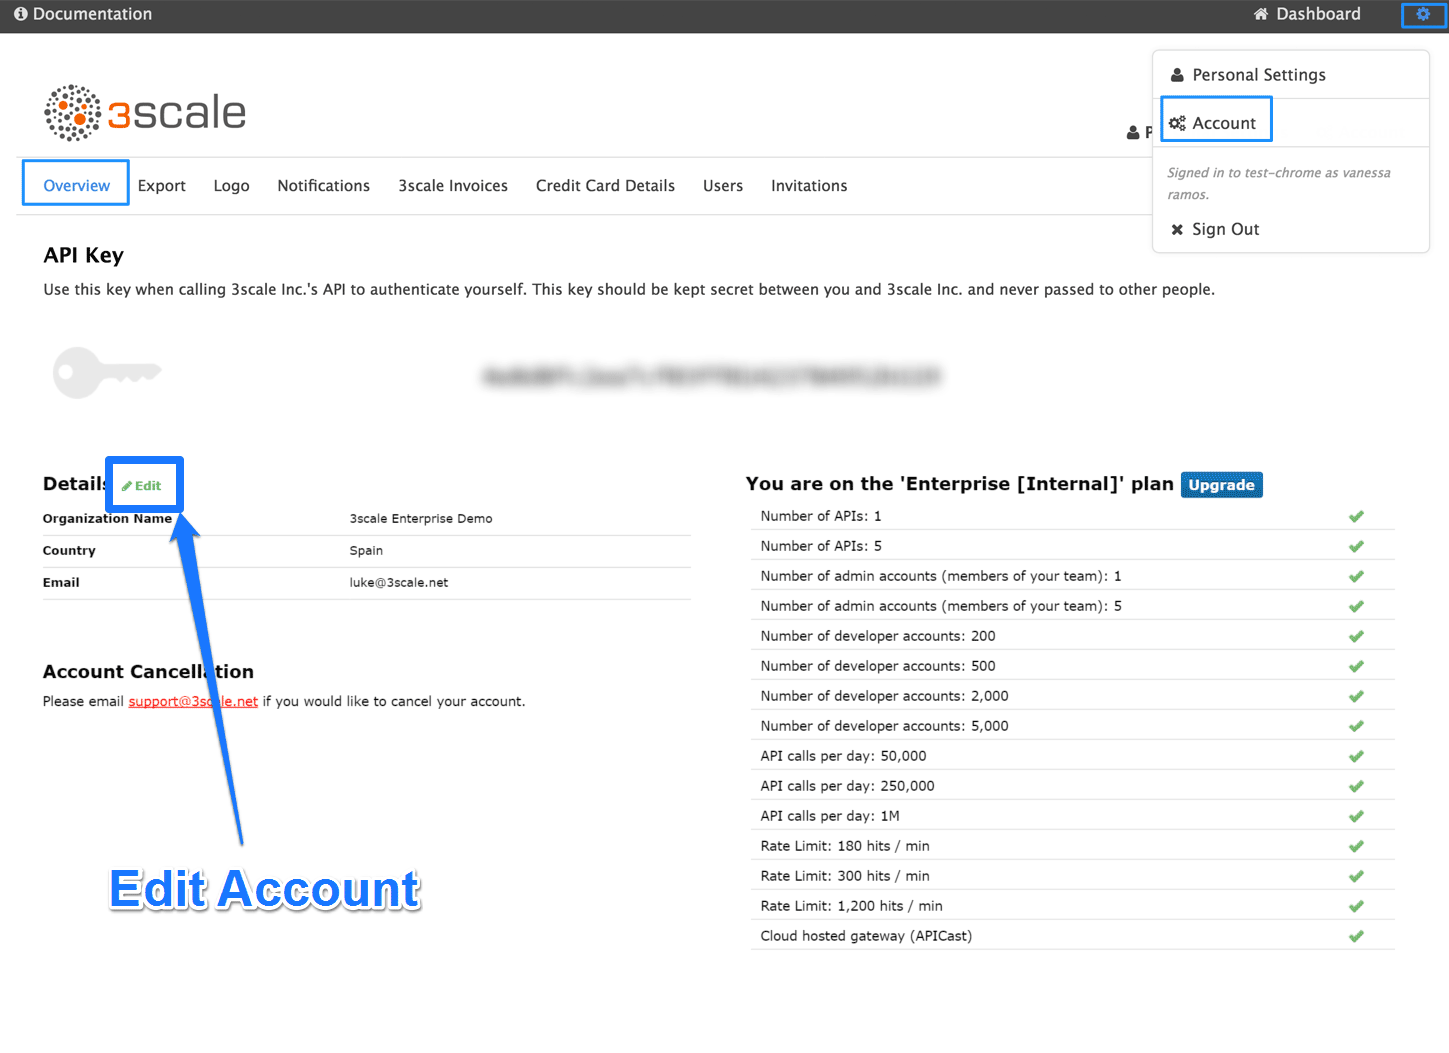Click 'Number of developer accounts: 2,000' row
The width and height of the screenshot is (1449, 1053).
pyautogui.click(x=1072, y=696)
